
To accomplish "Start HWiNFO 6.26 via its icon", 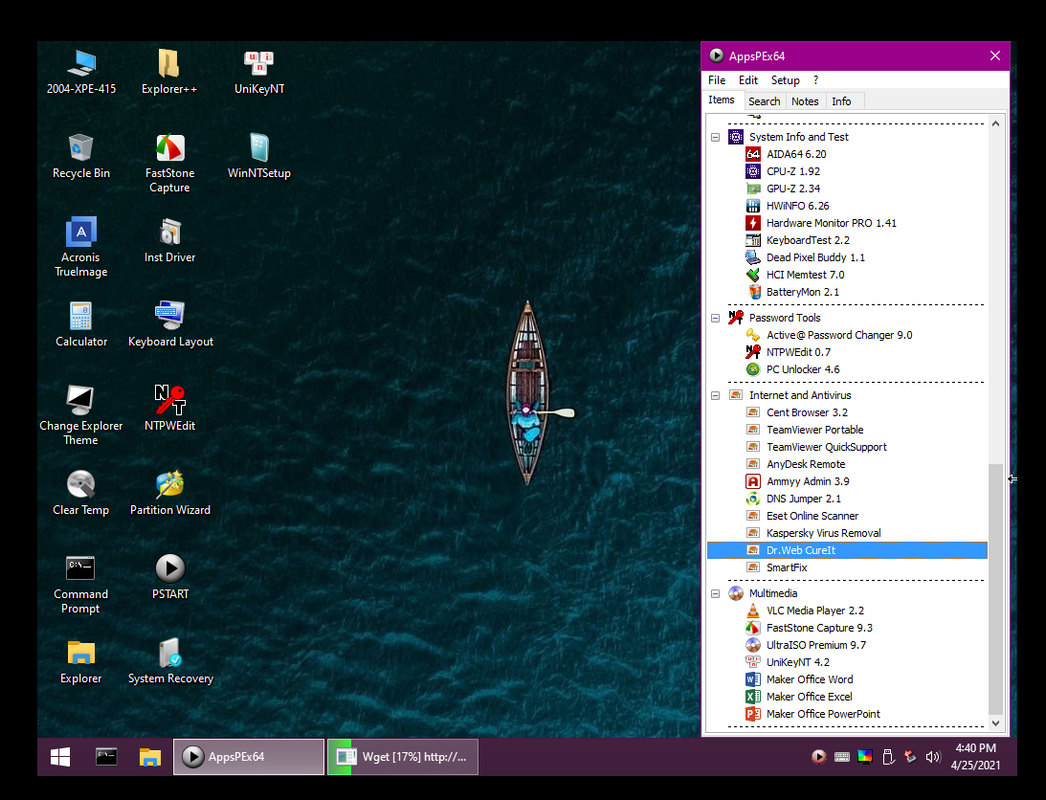I will tap(752, 206).
